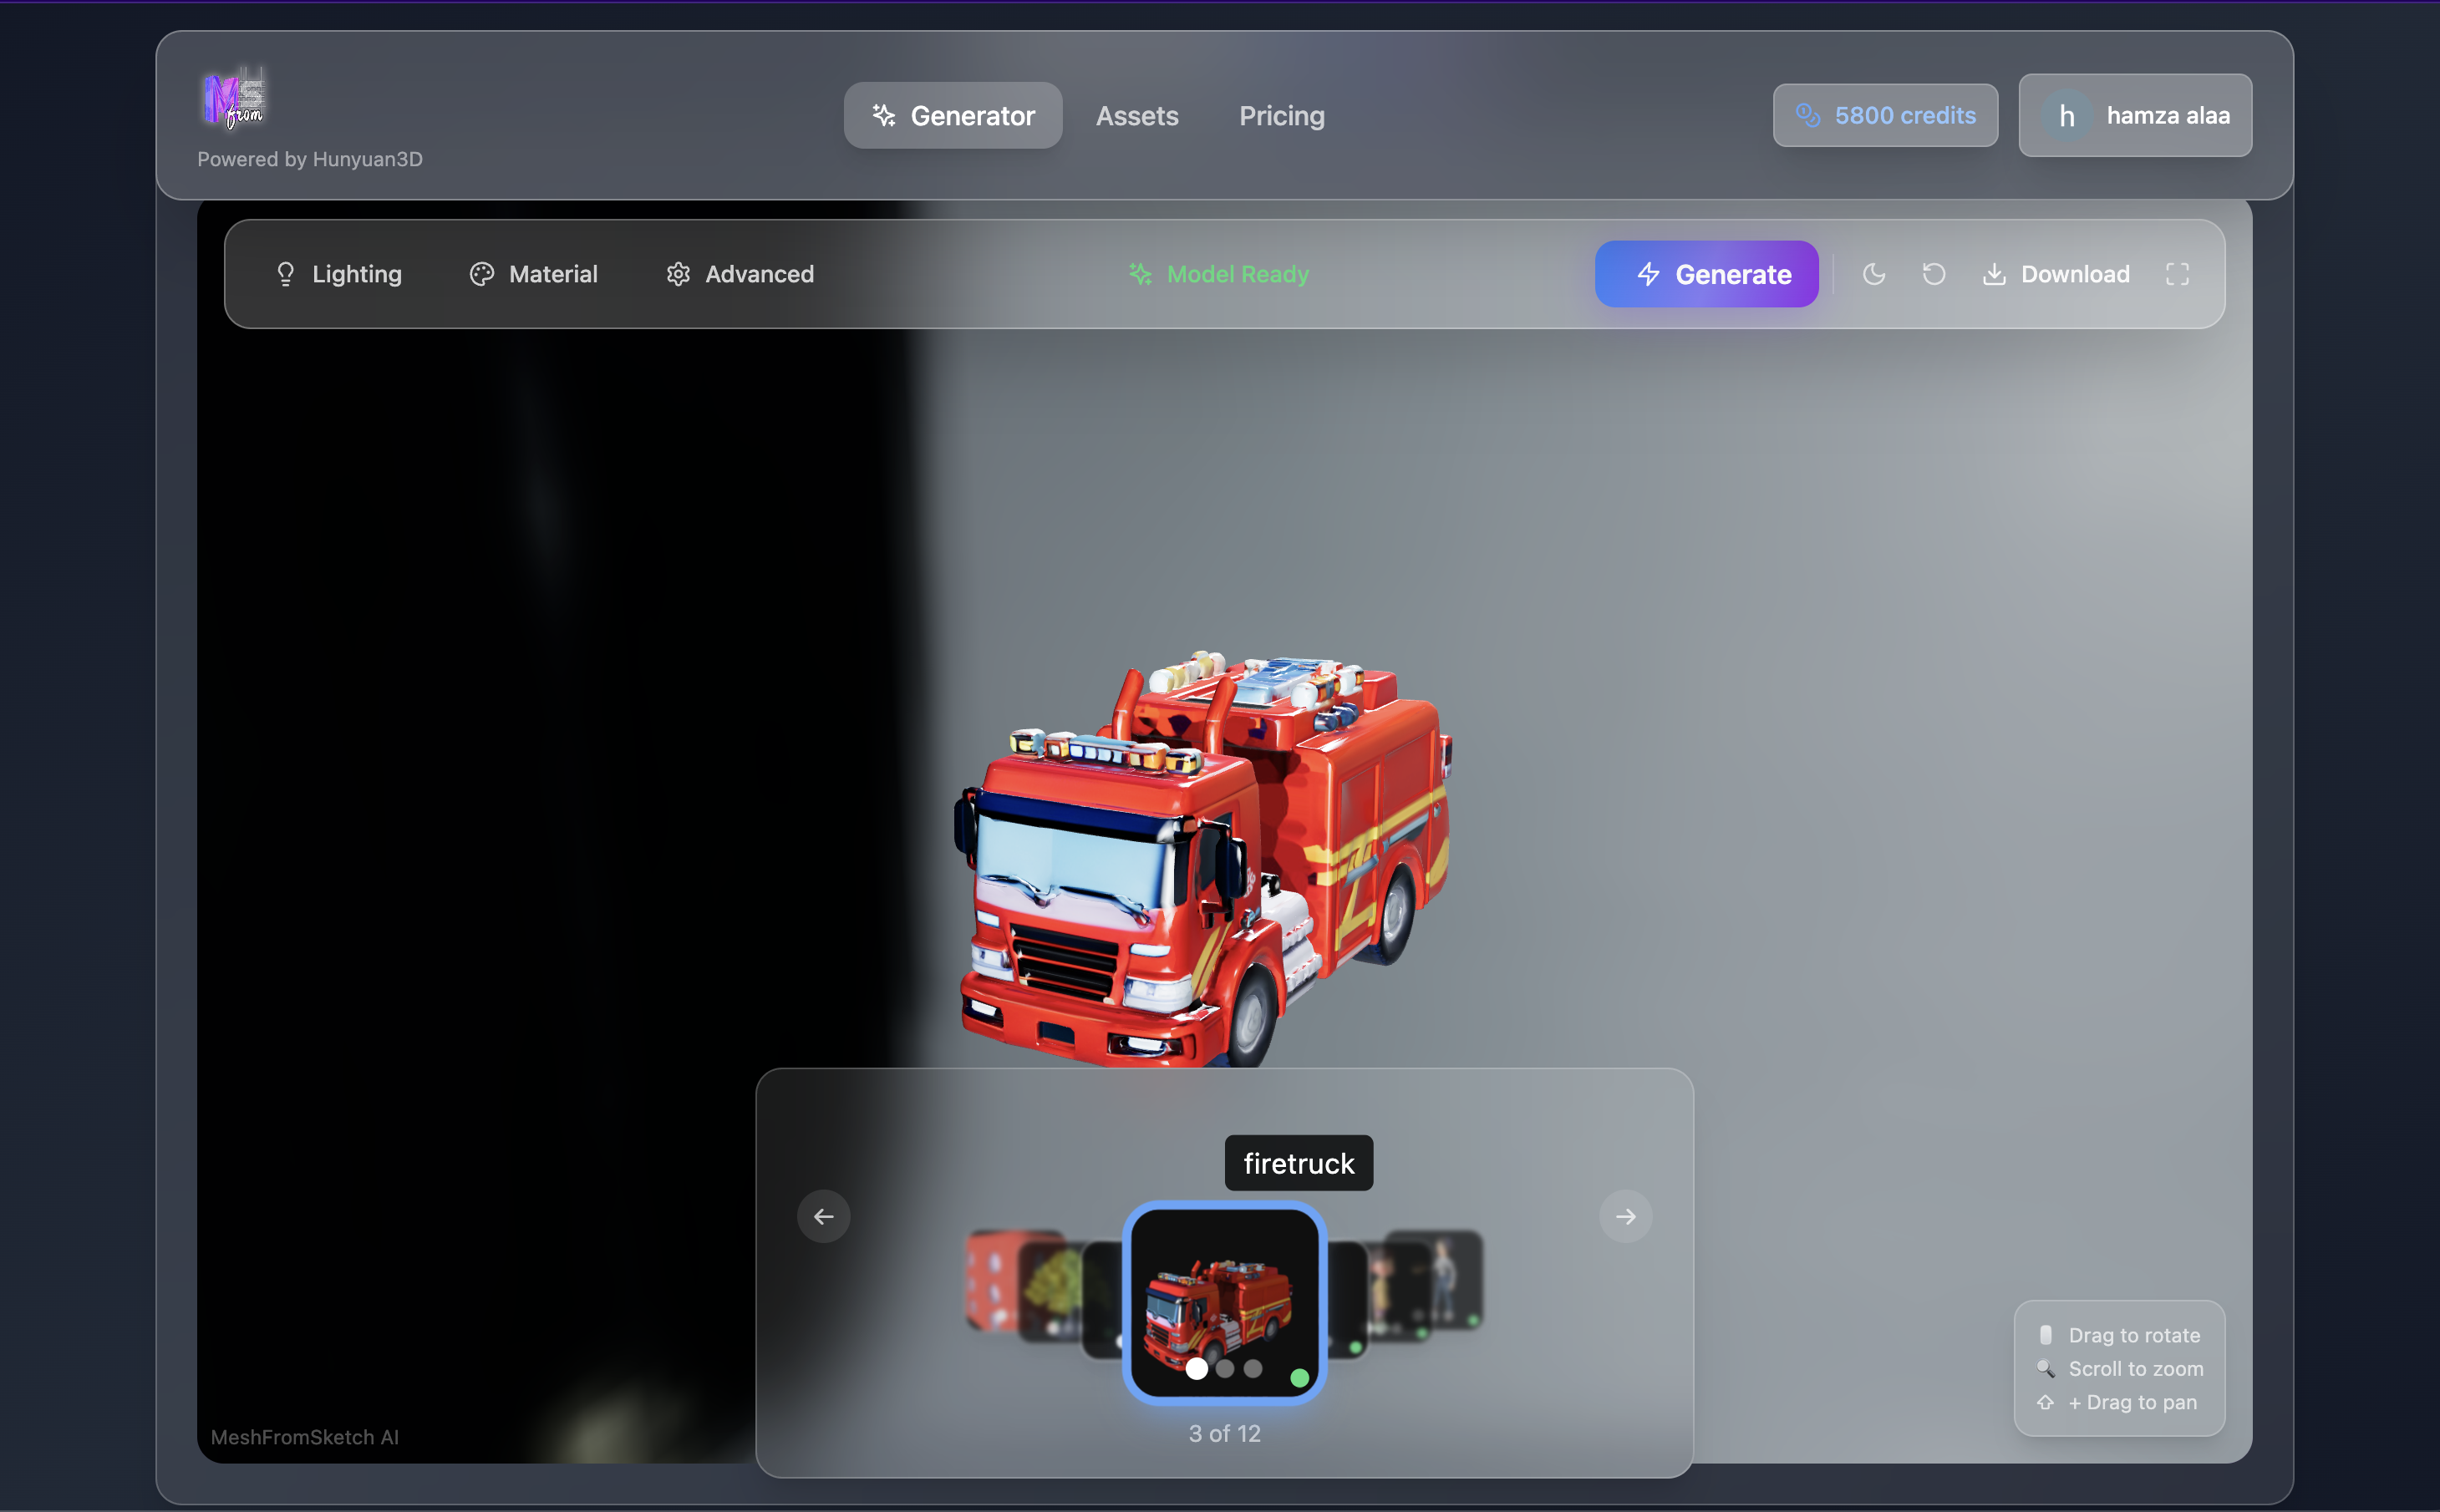Click the third dot on the firetruck thumbnail
Image resolution: width=2440 pixels, height=1512 pixels.
tap(1253, 1368)
